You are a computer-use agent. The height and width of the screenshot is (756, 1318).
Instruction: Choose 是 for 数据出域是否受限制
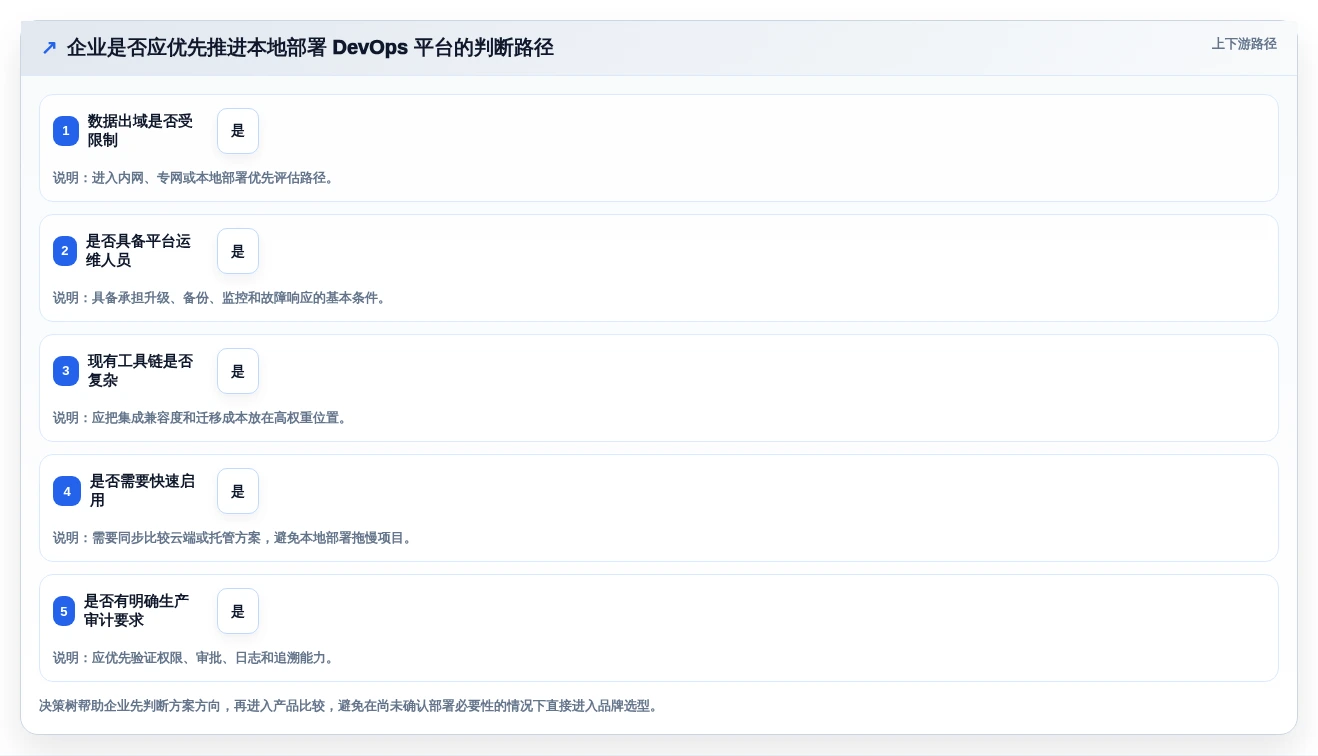(238, 131)
